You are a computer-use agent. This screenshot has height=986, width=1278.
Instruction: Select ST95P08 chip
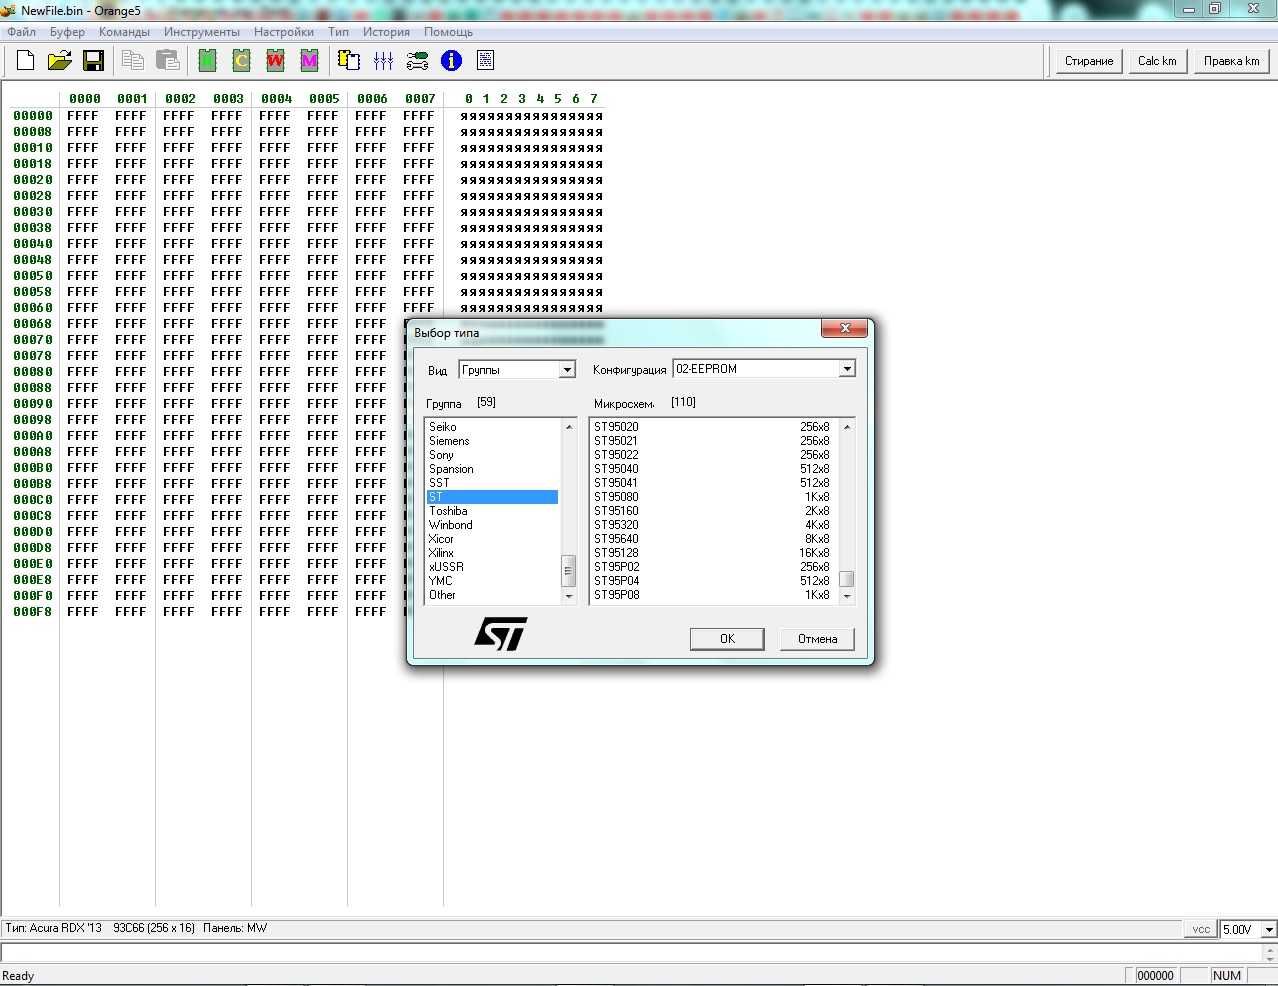[712, 595]
